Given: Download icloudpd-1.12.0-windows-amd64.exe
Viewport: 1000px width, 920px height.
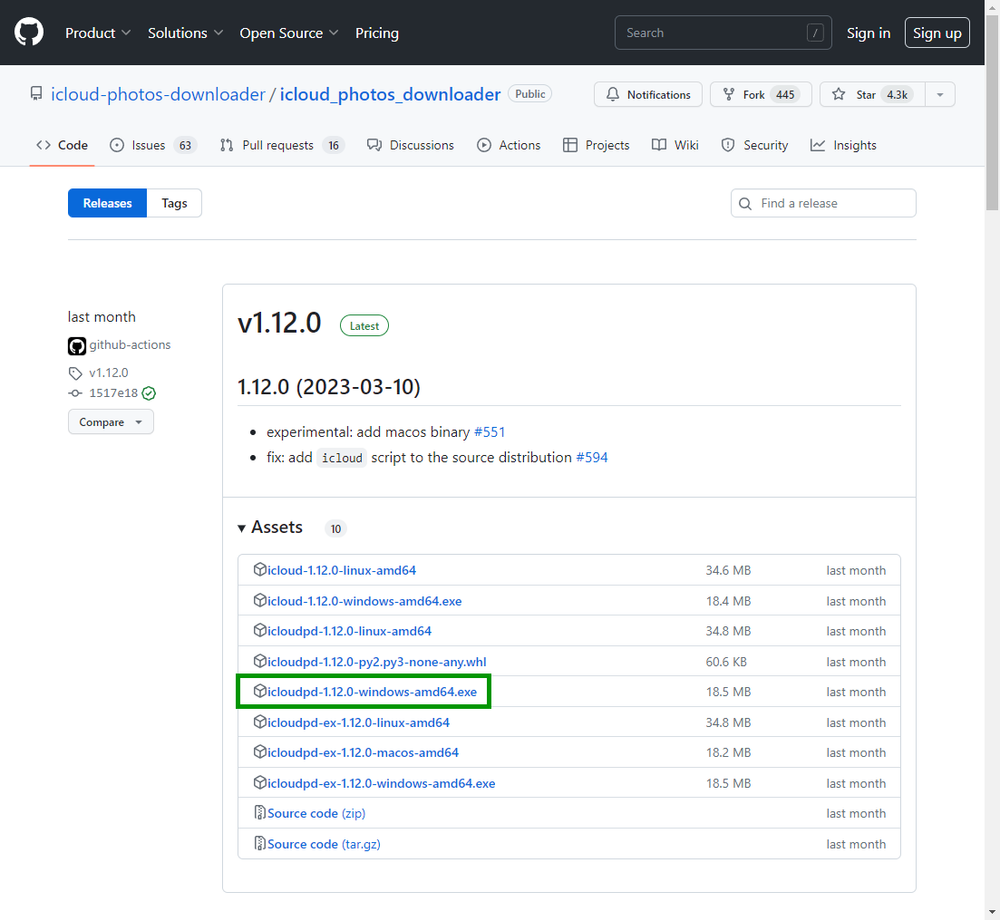Looking at the screenshot, I should pyautogui.click(x=372, y=692).
